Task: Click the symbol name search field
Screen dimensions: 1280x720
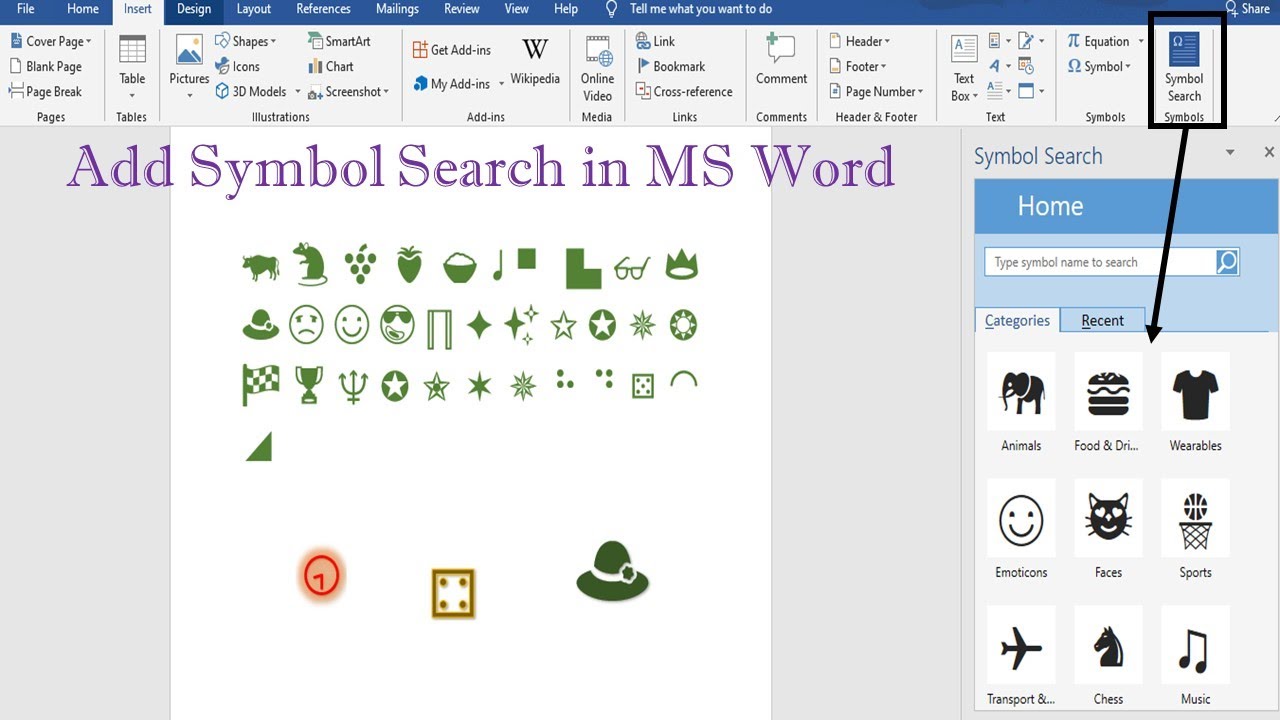Action: click(x=1100, y=262)
